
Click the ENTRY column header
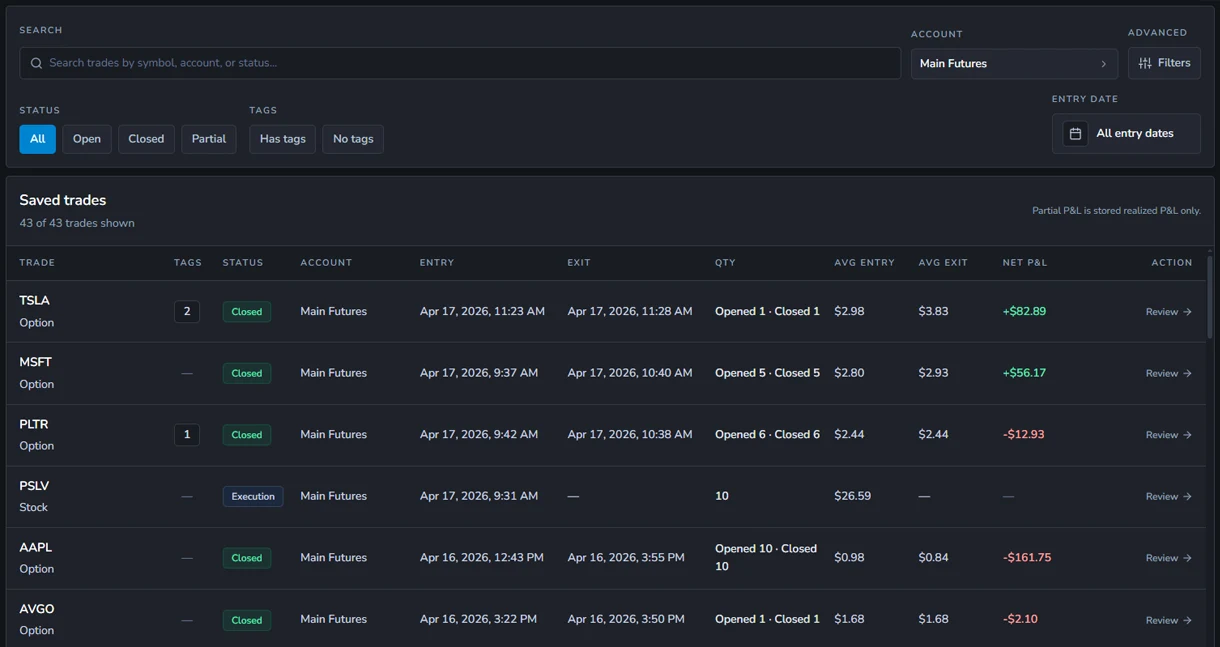tap(437, 263)
